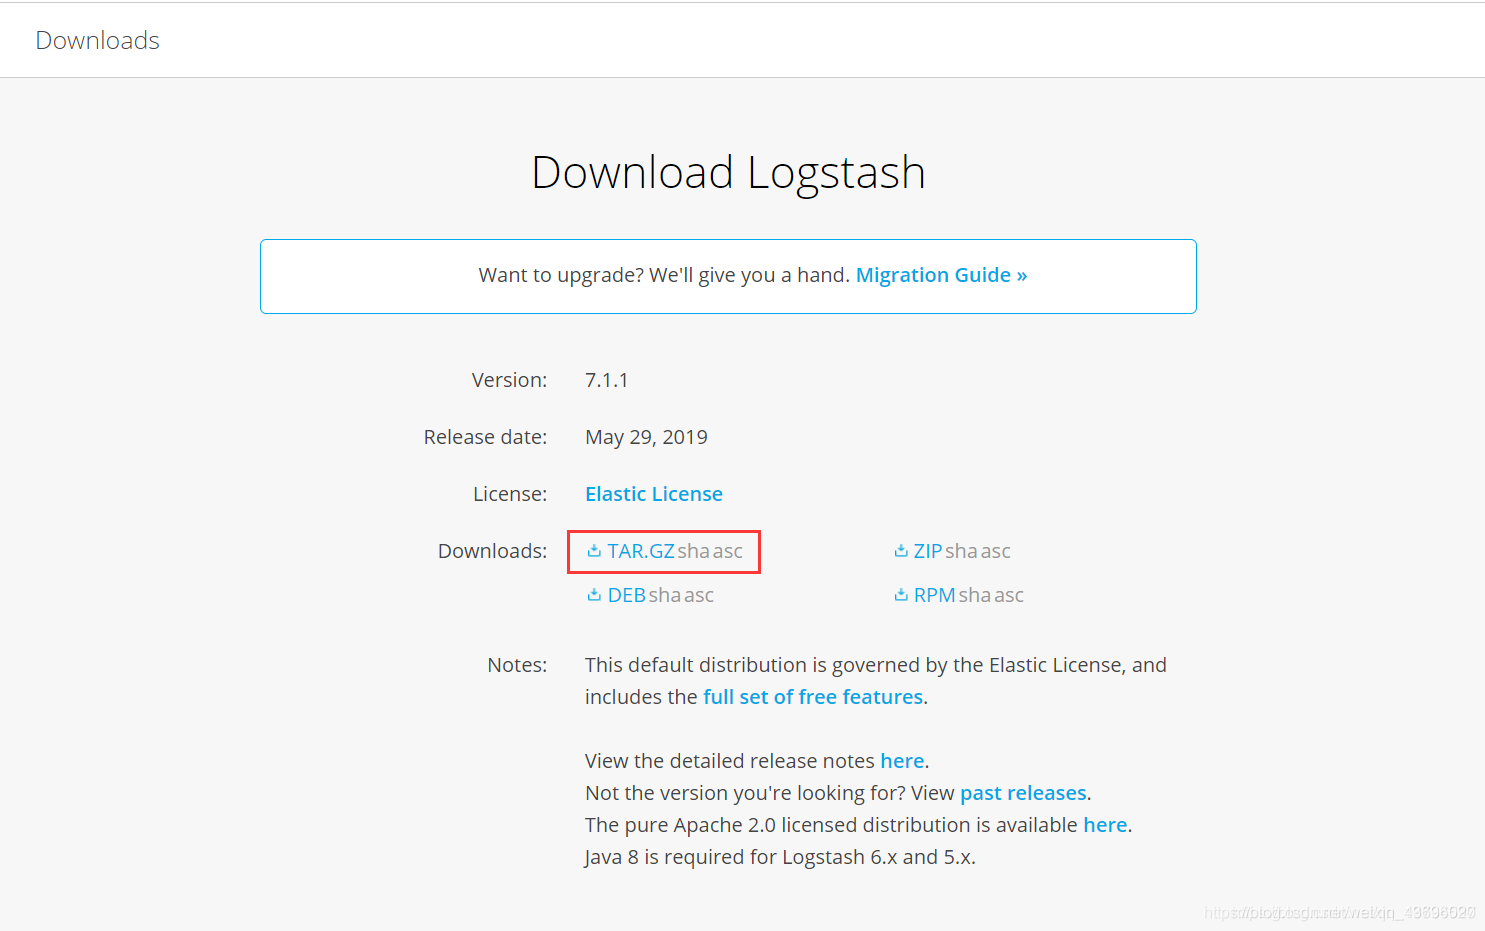The width and height of the screenshot is (1485, 931).
Task: Open asc signature for TAR.GZ
Action: (728, 551)
